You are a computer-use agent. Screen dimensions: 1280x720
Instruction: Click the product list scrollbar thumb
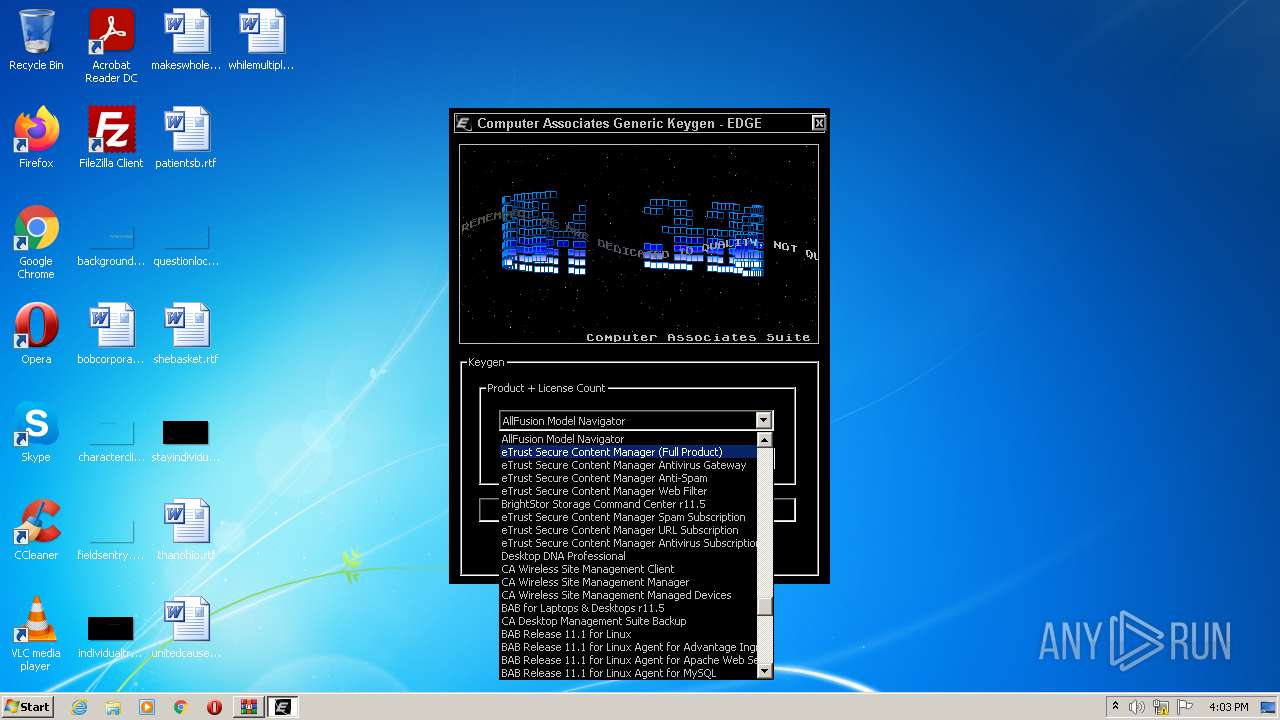(764, 606)
